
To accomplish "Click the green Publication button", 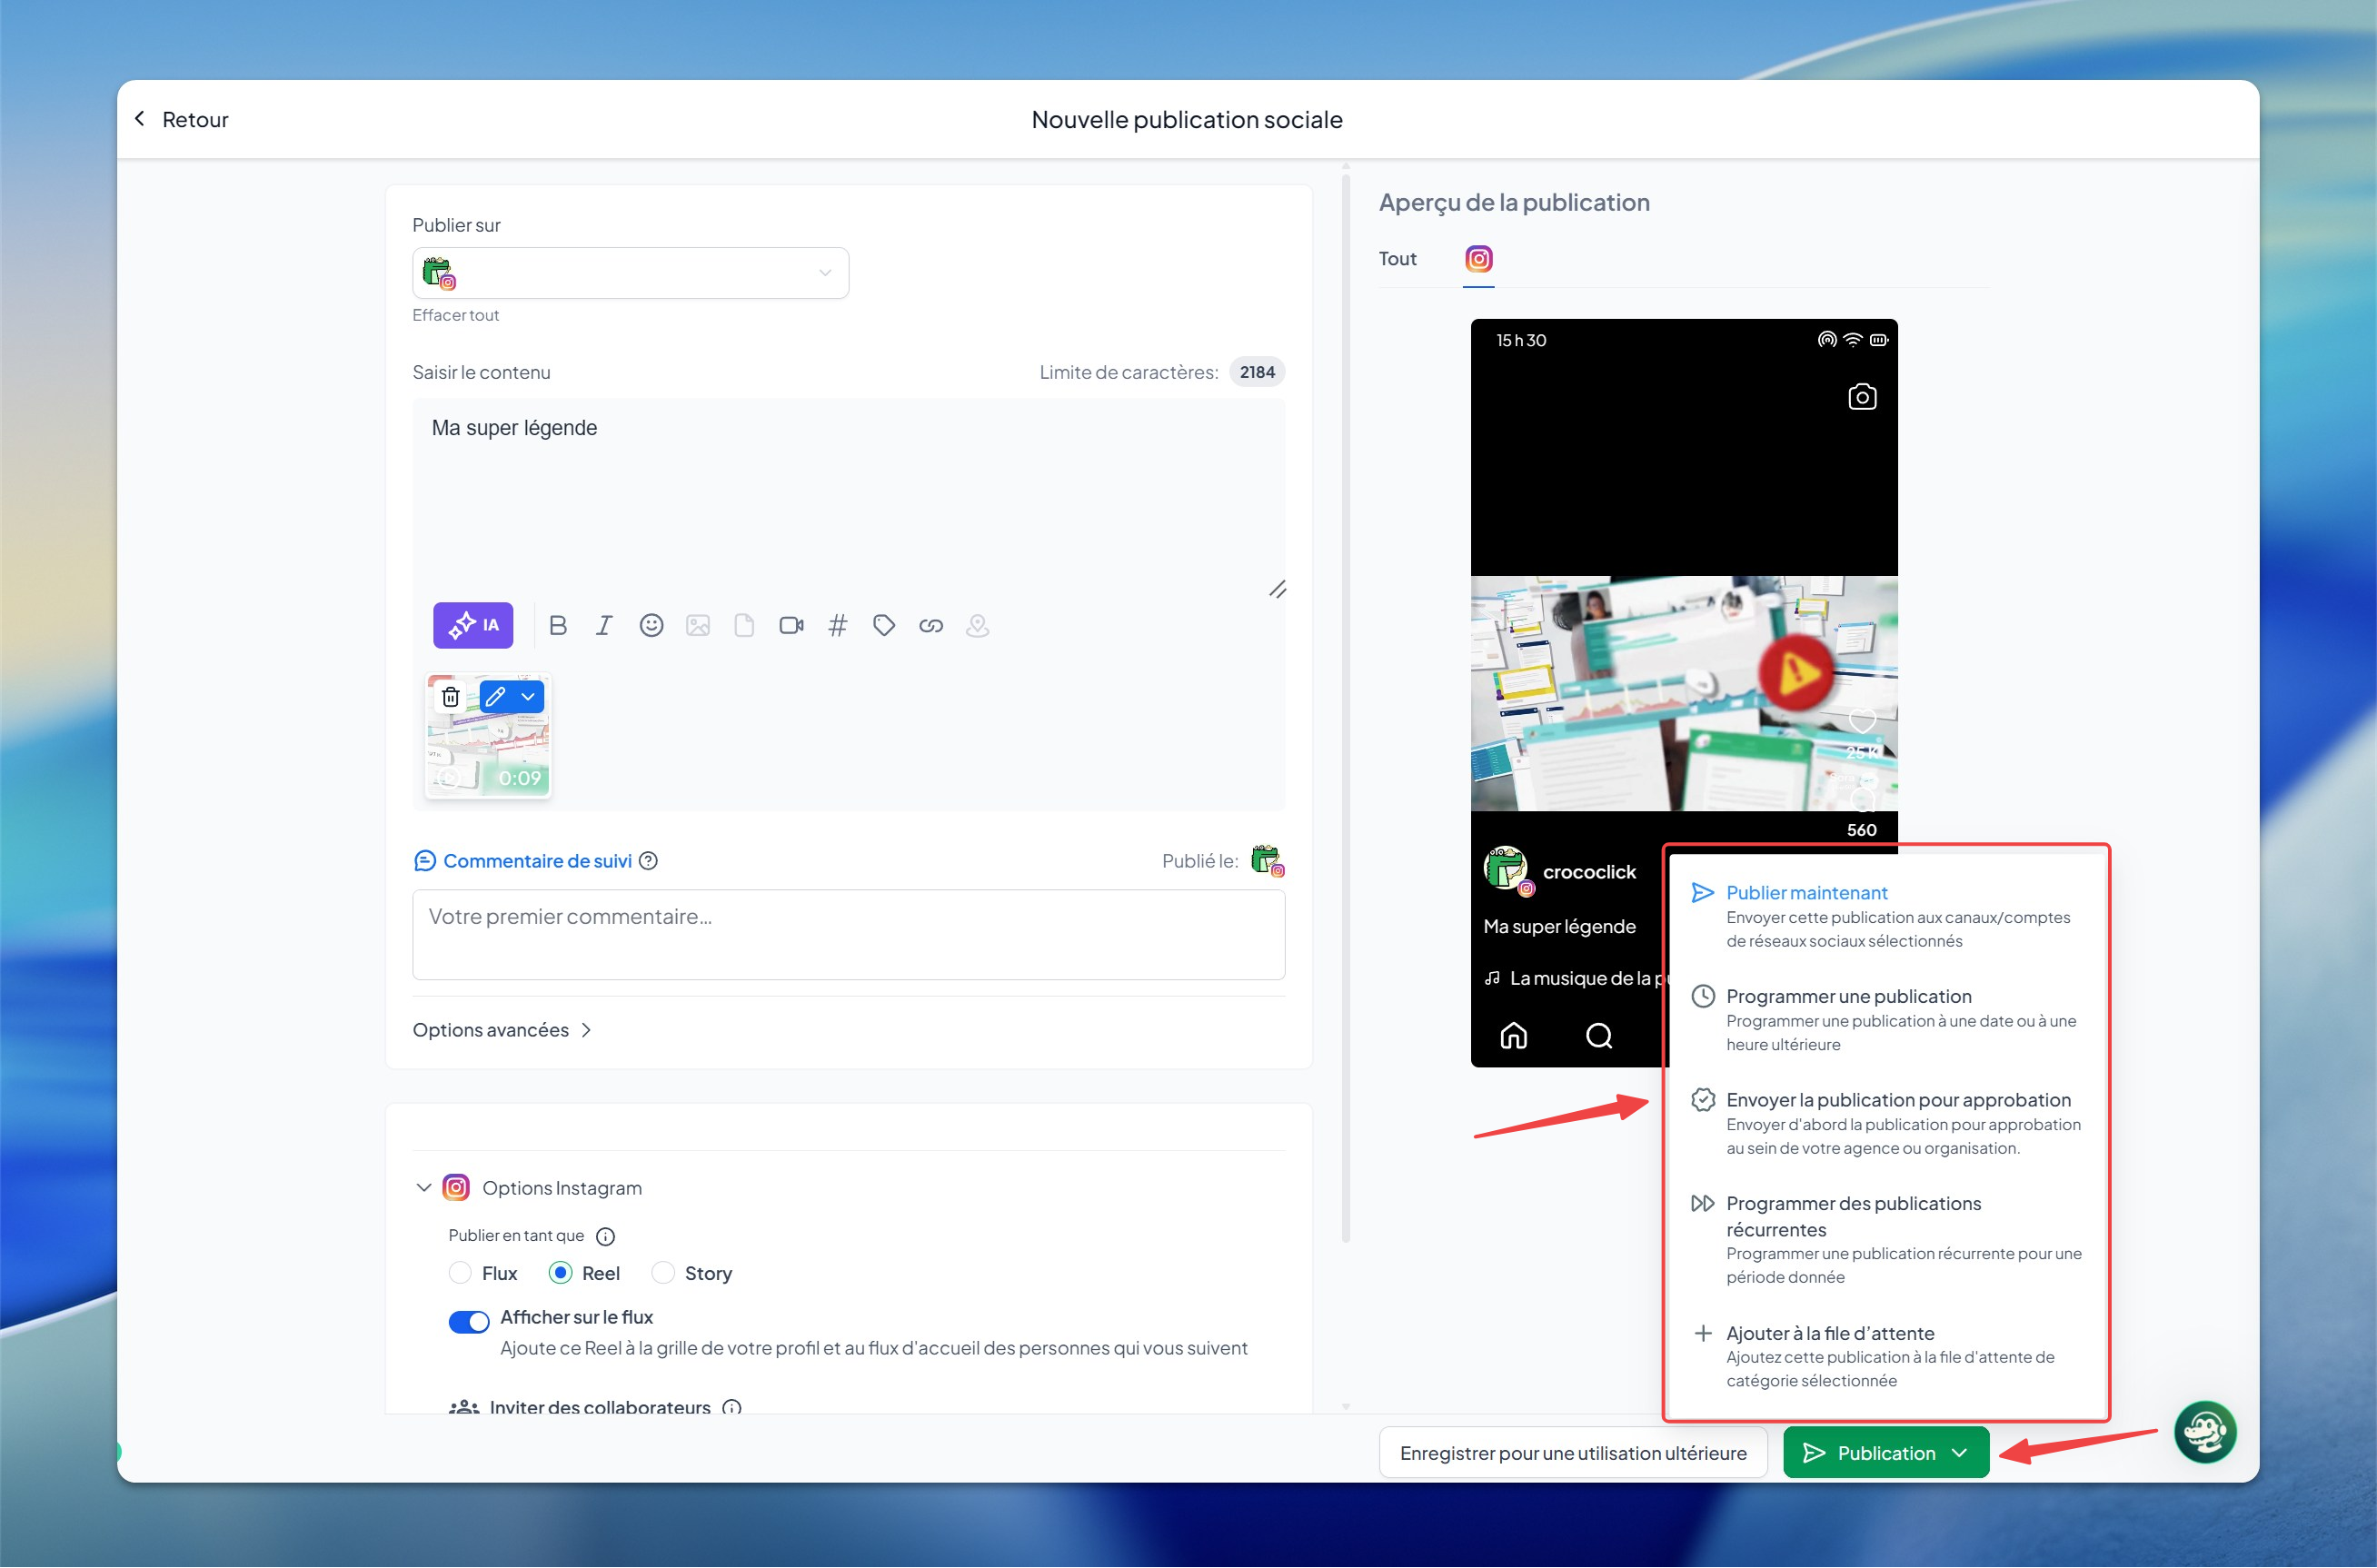I will (1886, 1453).
